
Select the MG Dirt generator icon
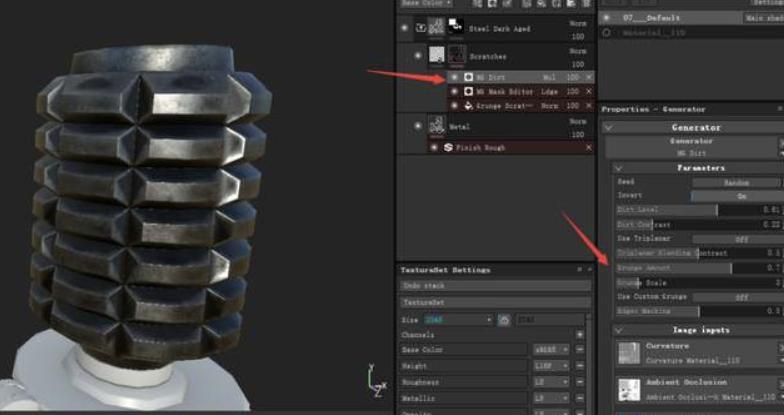point(469,76)
